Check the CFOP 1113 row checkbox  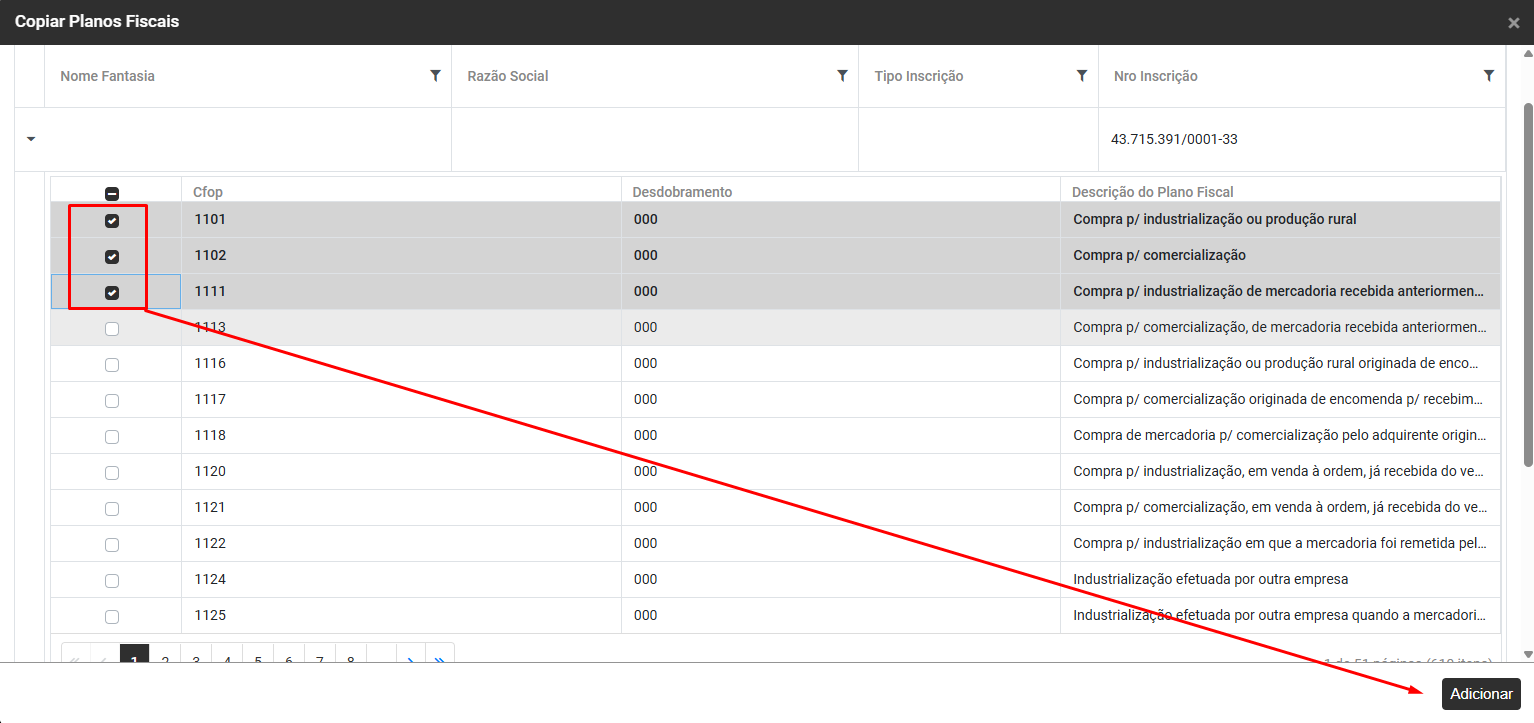(112, 328)
